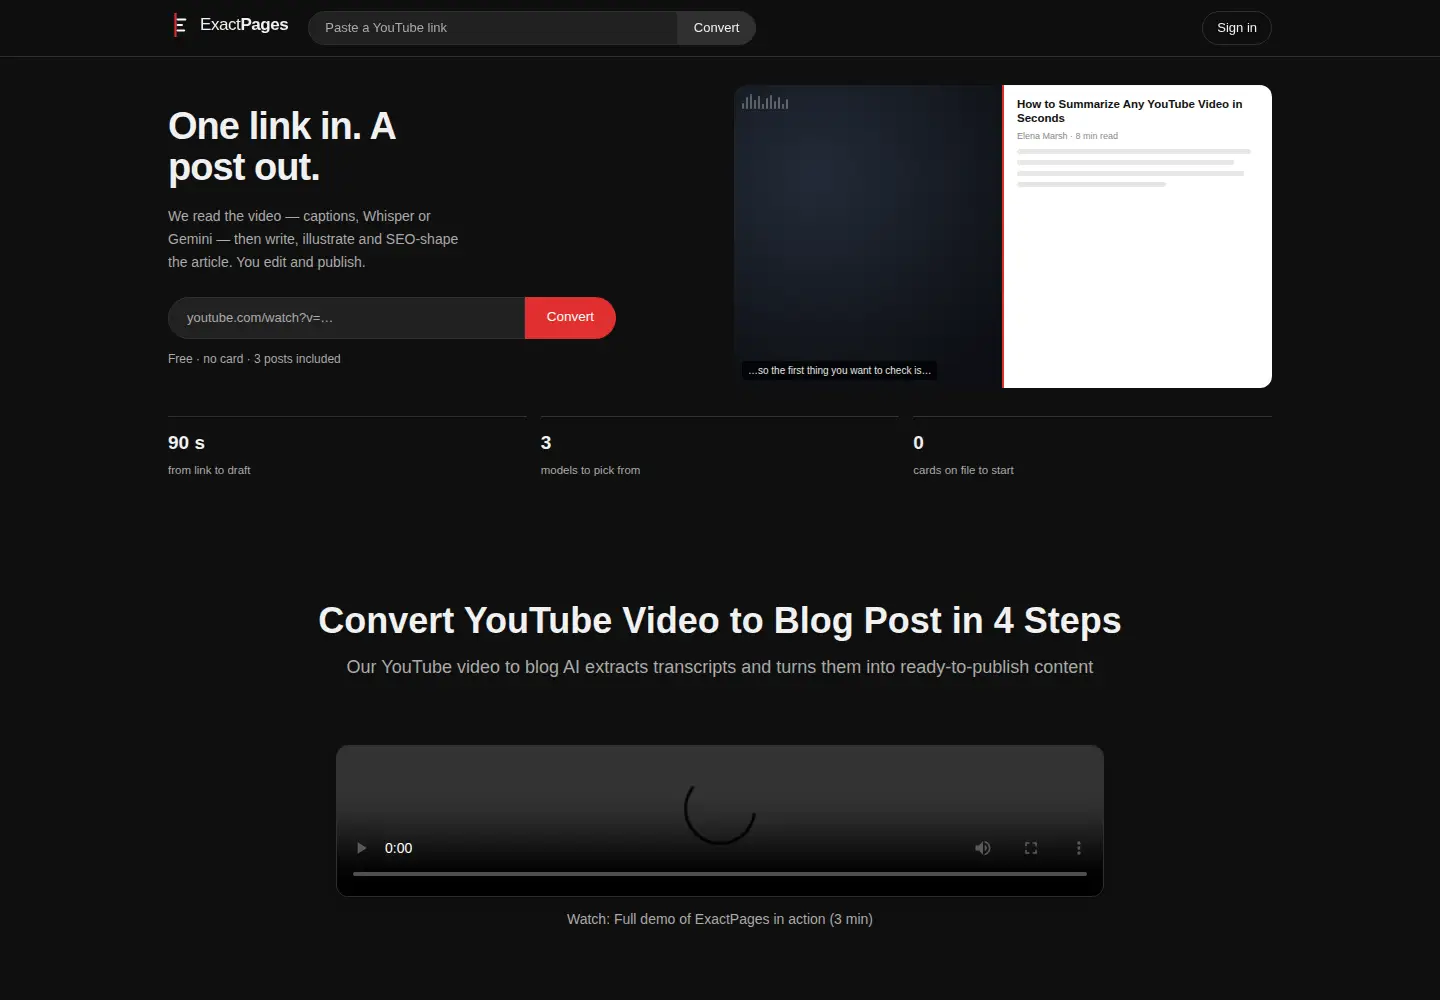Mute the demo video volume icon
The image size is (1440, 1000).
click(983, 848)
